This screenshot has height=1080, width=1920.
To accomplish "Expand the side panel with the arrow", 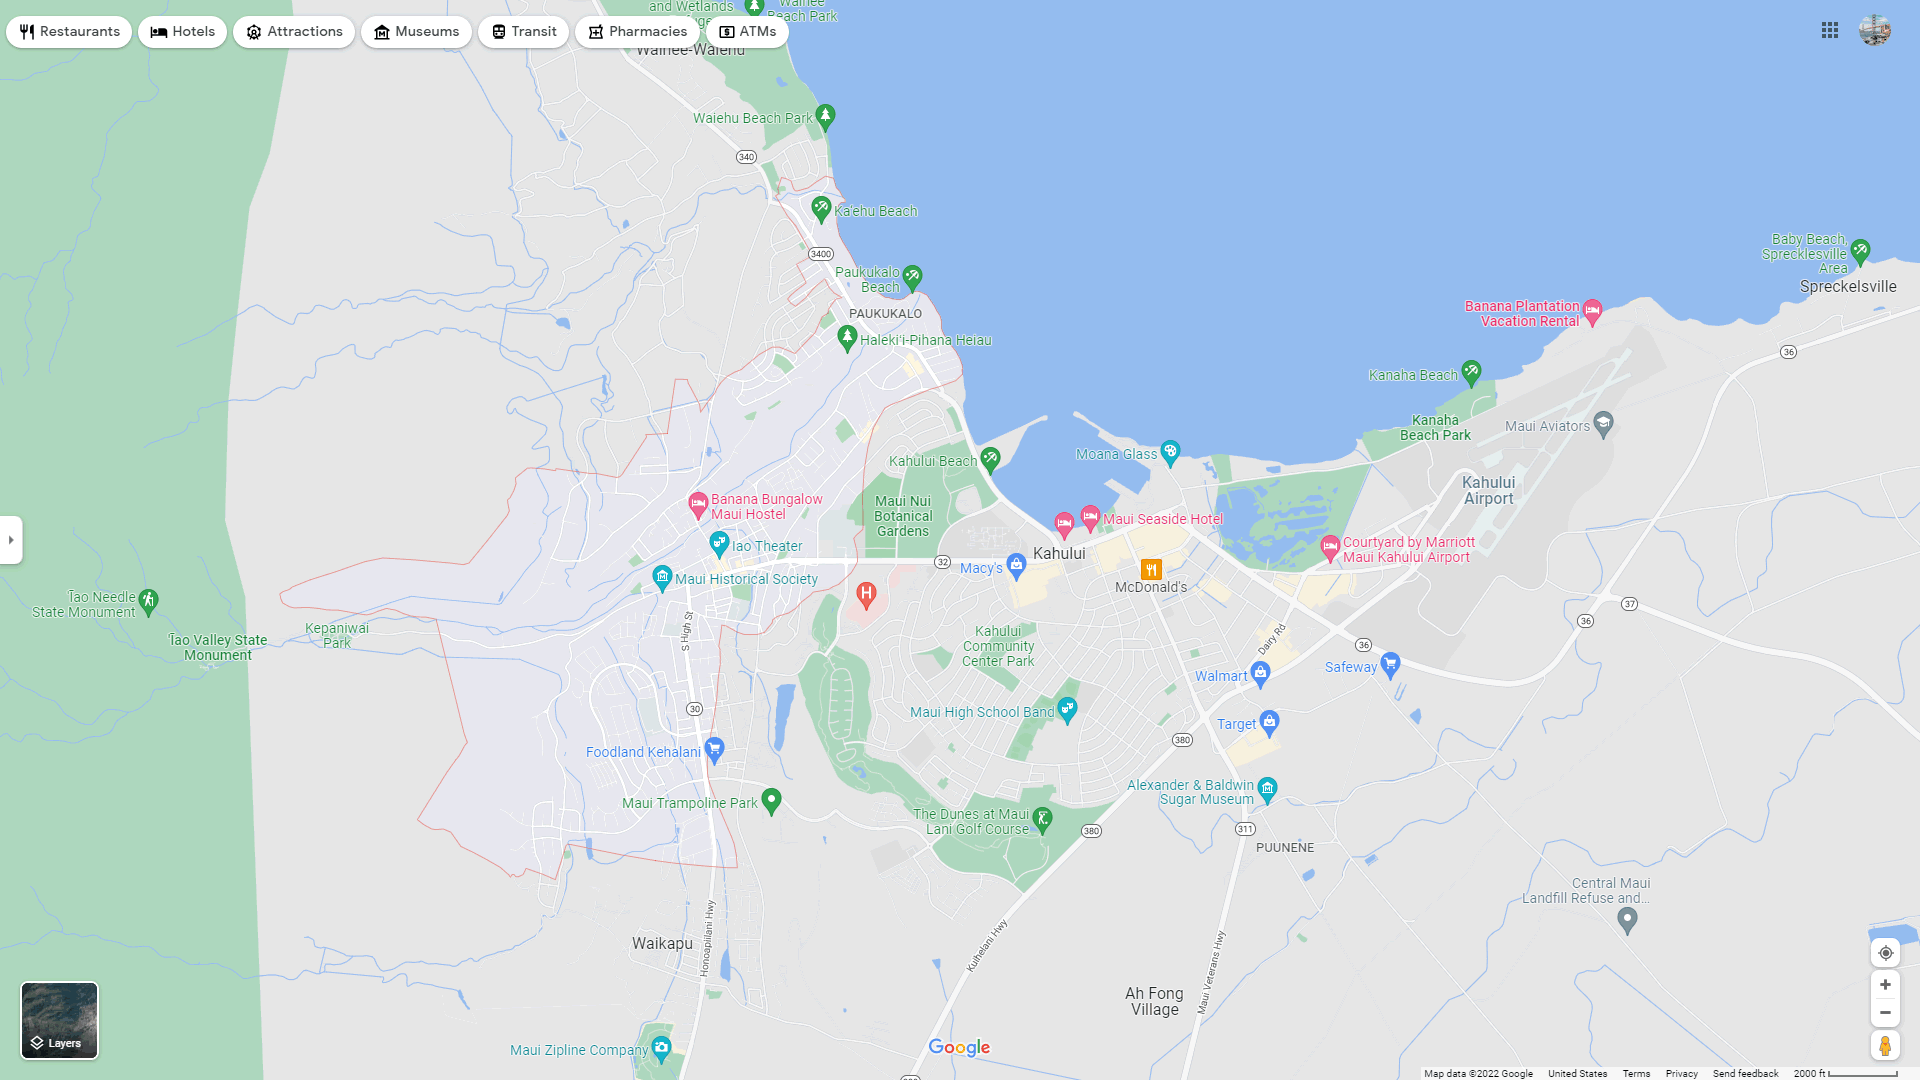I will click(11, 540).
